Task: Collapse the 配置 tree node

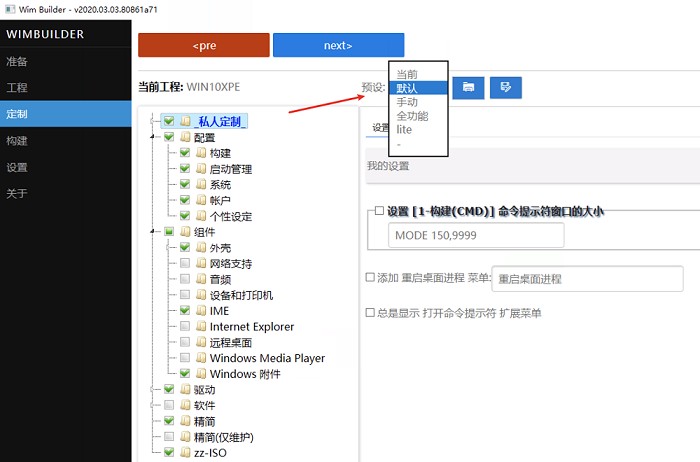Action: coord(153,137)
